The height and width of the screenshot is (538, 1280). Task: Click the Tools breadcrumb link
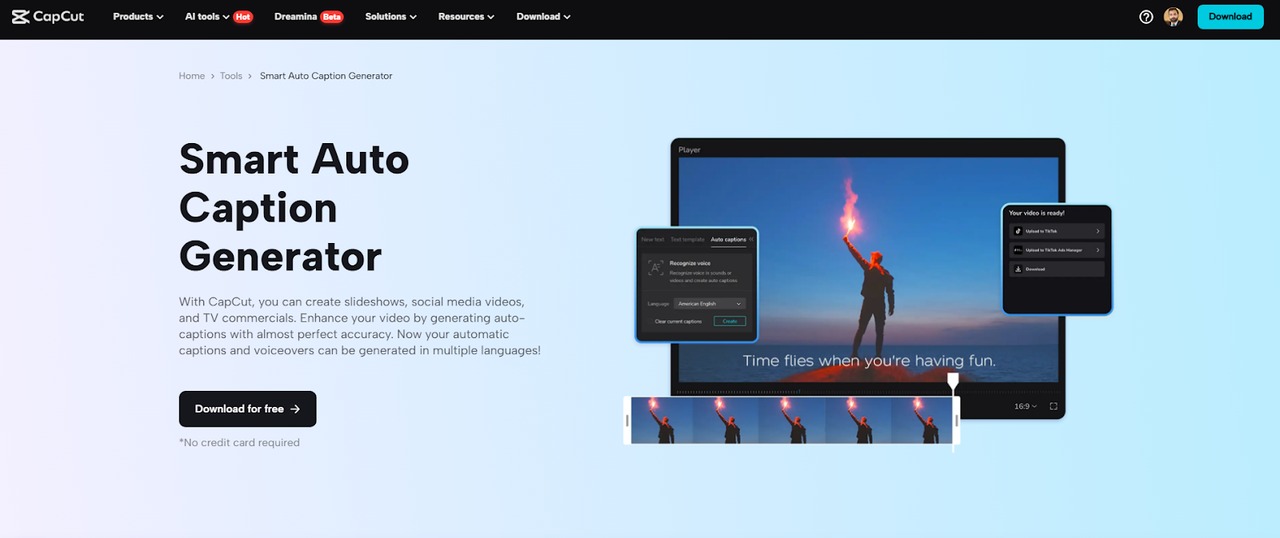click(x=231, y=76)
